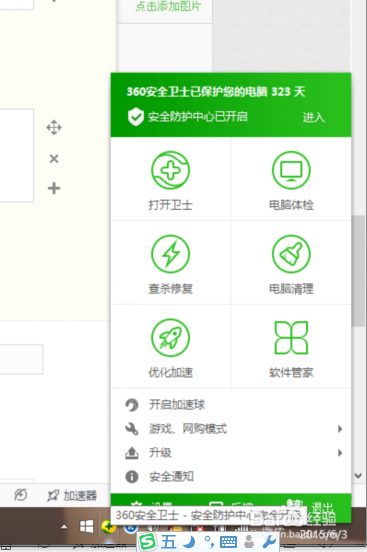
Task: Toggle 五 wubi input mode
Action: point(168,541)
